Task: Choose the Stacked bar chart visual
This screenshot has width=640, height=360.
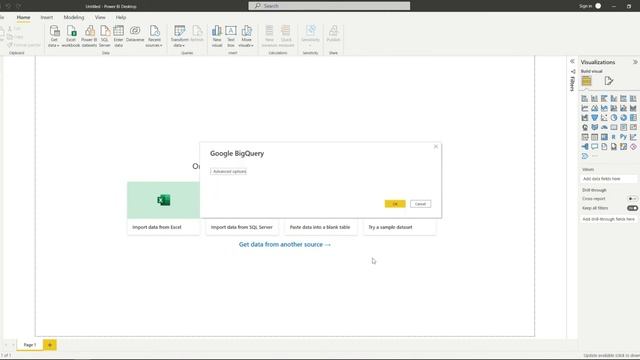Action: point(585,98)
